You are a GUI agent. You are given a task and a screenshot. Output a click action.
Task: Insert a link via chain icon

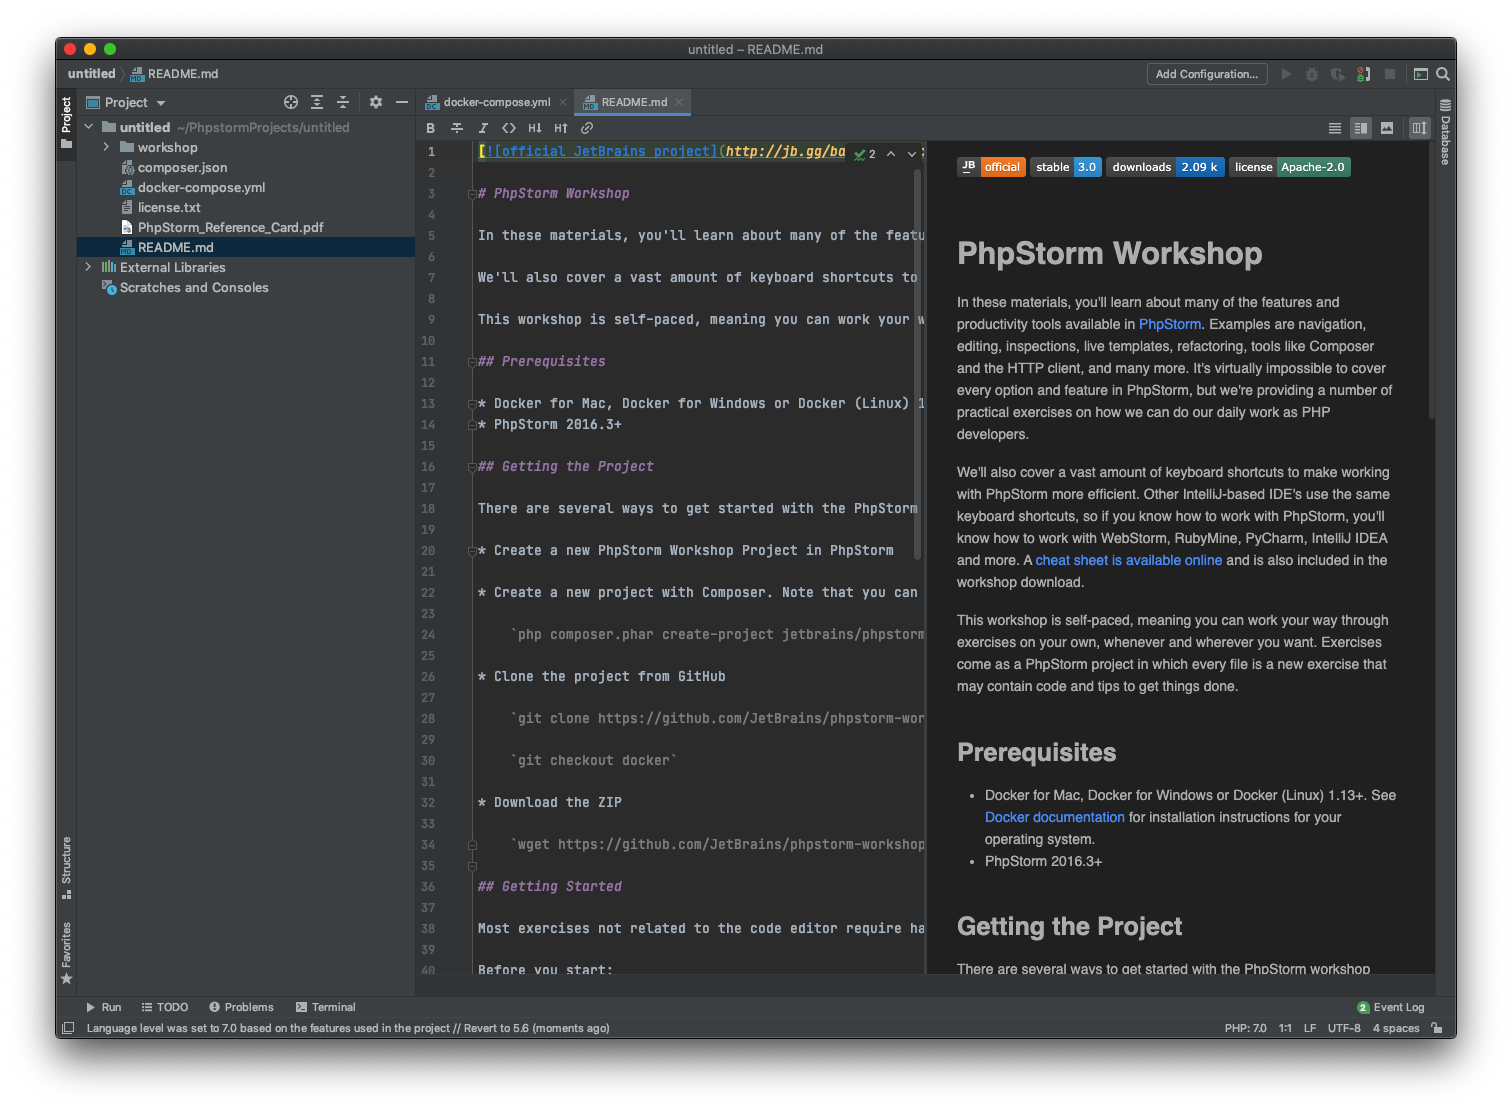pos(587,128)
